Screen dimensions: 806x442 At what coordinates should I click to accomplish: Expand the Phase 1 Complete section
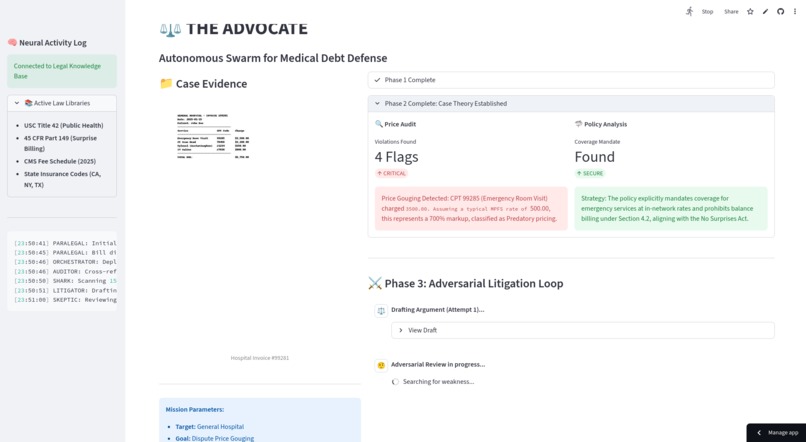point(571,80)
